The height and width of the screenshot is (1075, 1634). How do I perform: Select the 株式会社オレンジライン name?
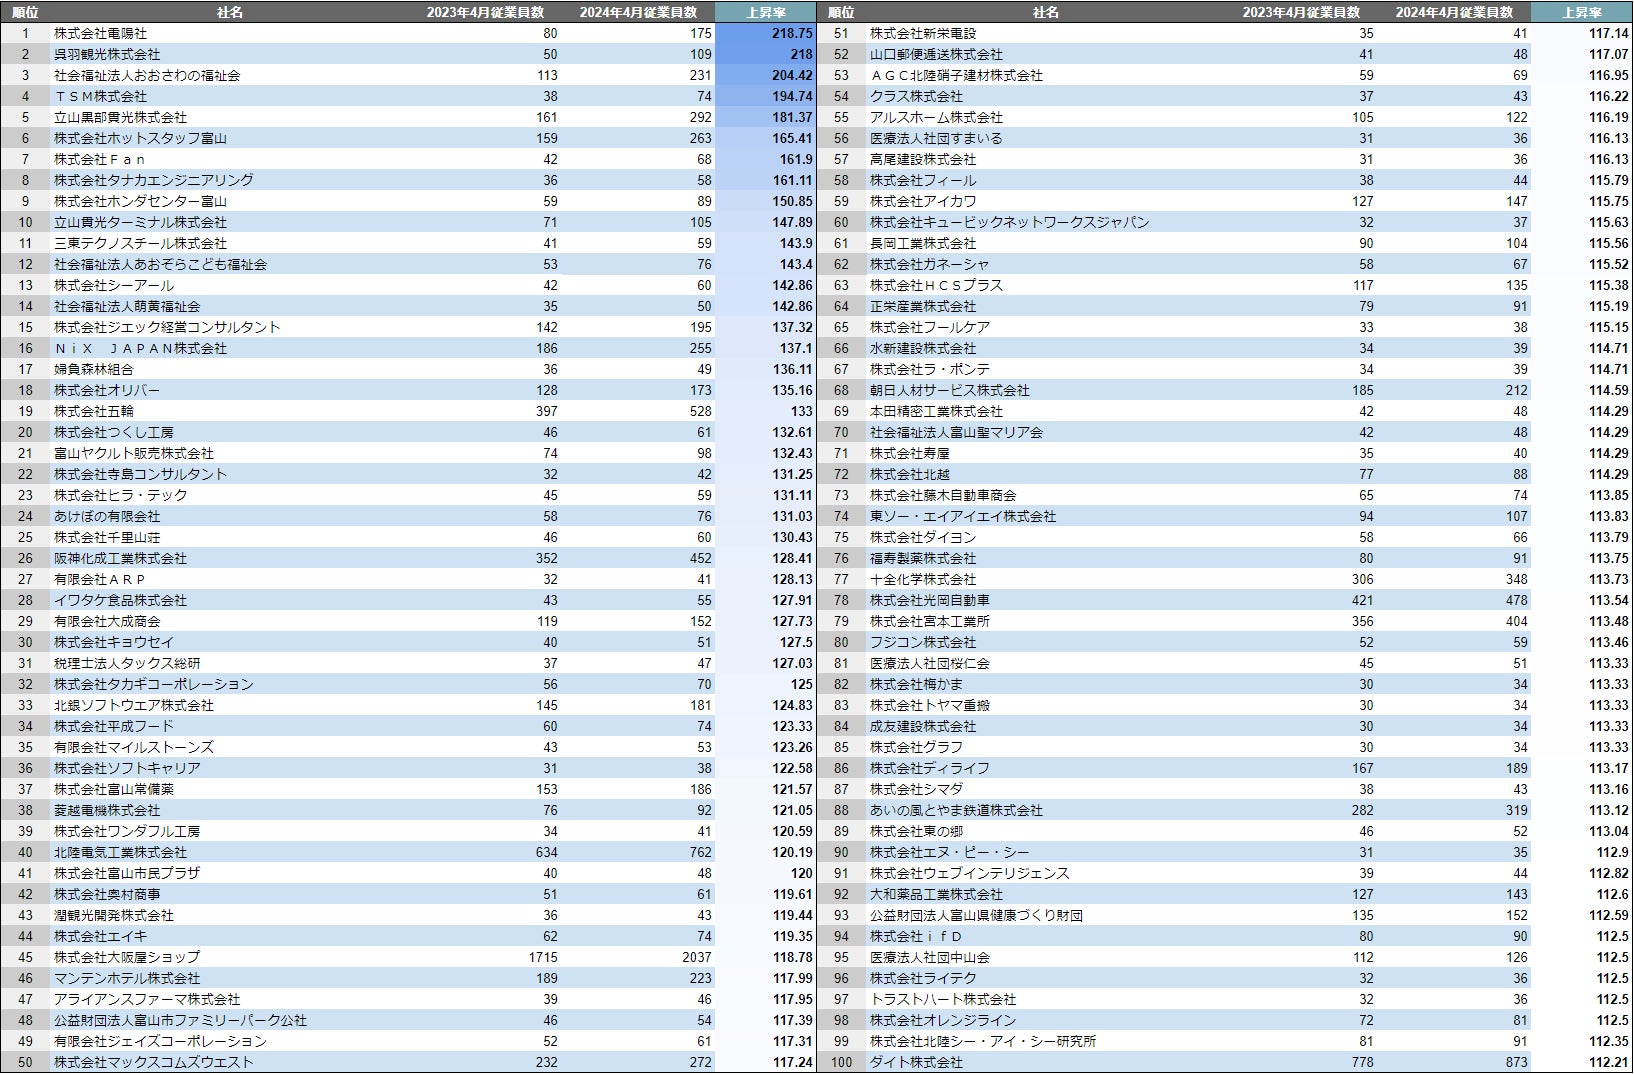943,1020
